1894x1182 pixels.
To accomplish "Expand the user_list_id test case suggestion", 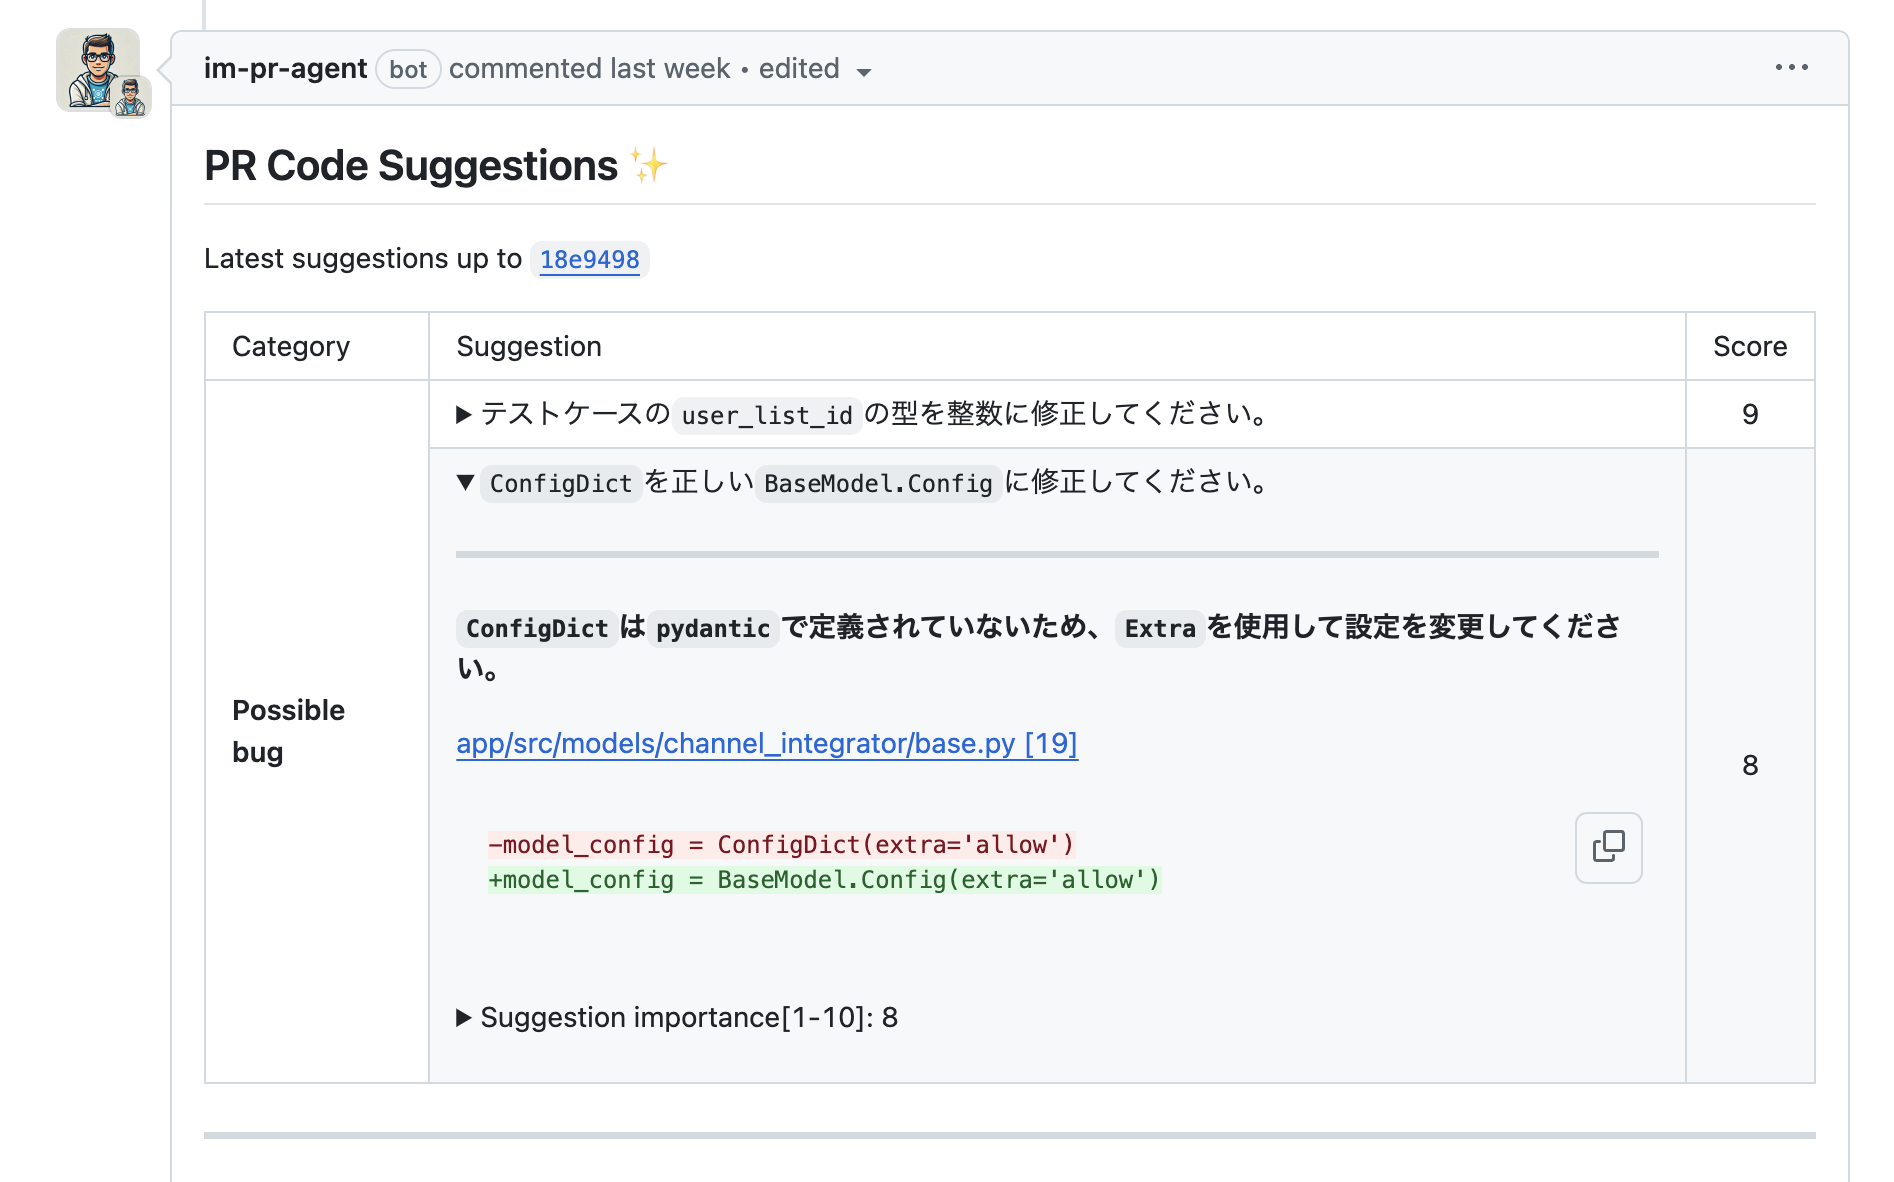I will (x=464, y=415).
